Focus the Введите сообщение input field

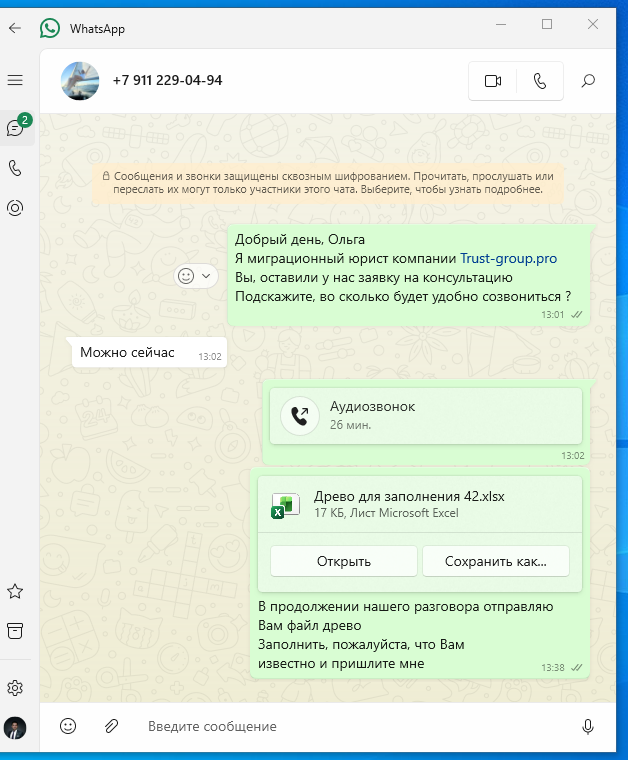click(x=359, y=726)
